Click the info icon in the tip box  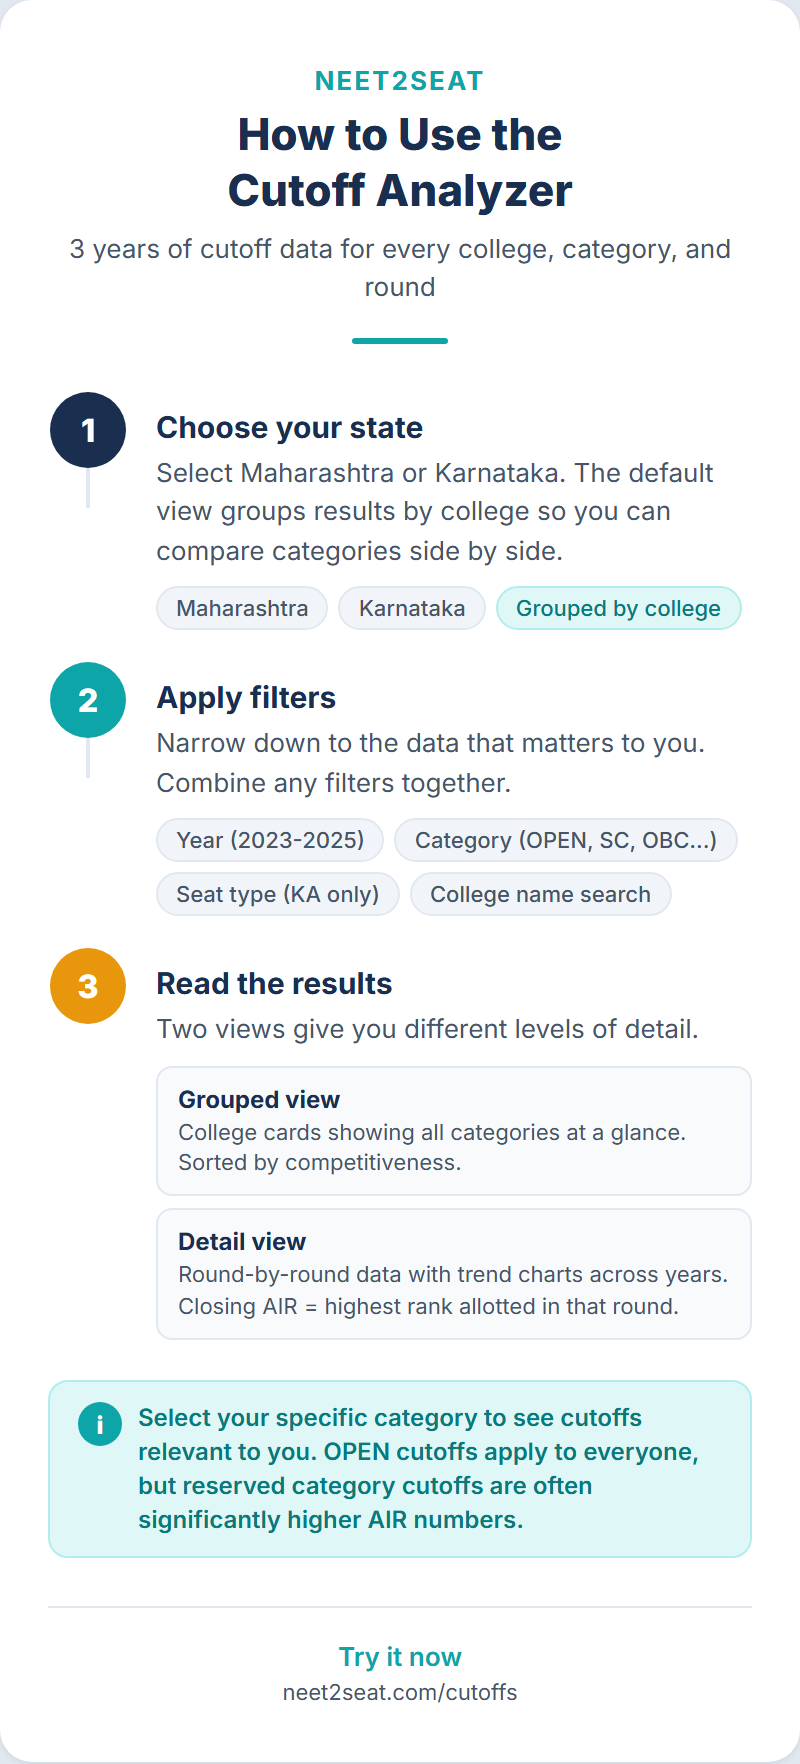coord(100,1423)
